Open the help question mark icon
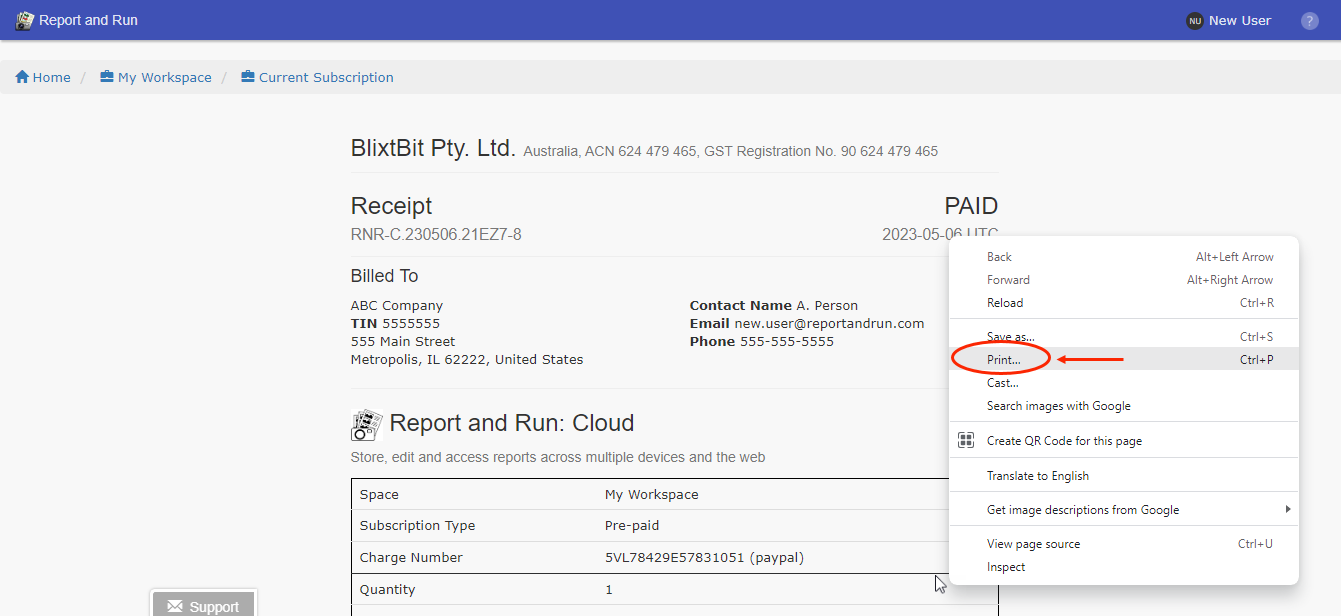Screen dimensions: 1341x616 1309,21
